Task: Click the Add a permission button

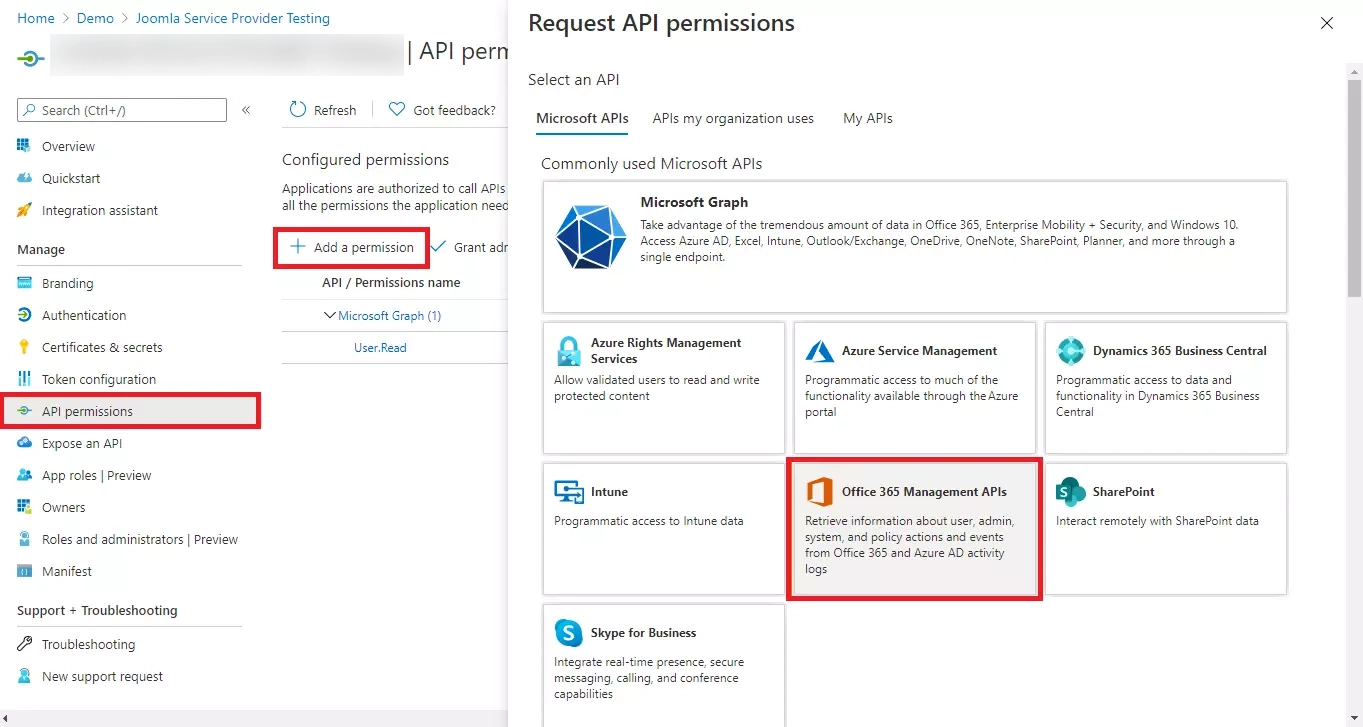Action: 352,247
